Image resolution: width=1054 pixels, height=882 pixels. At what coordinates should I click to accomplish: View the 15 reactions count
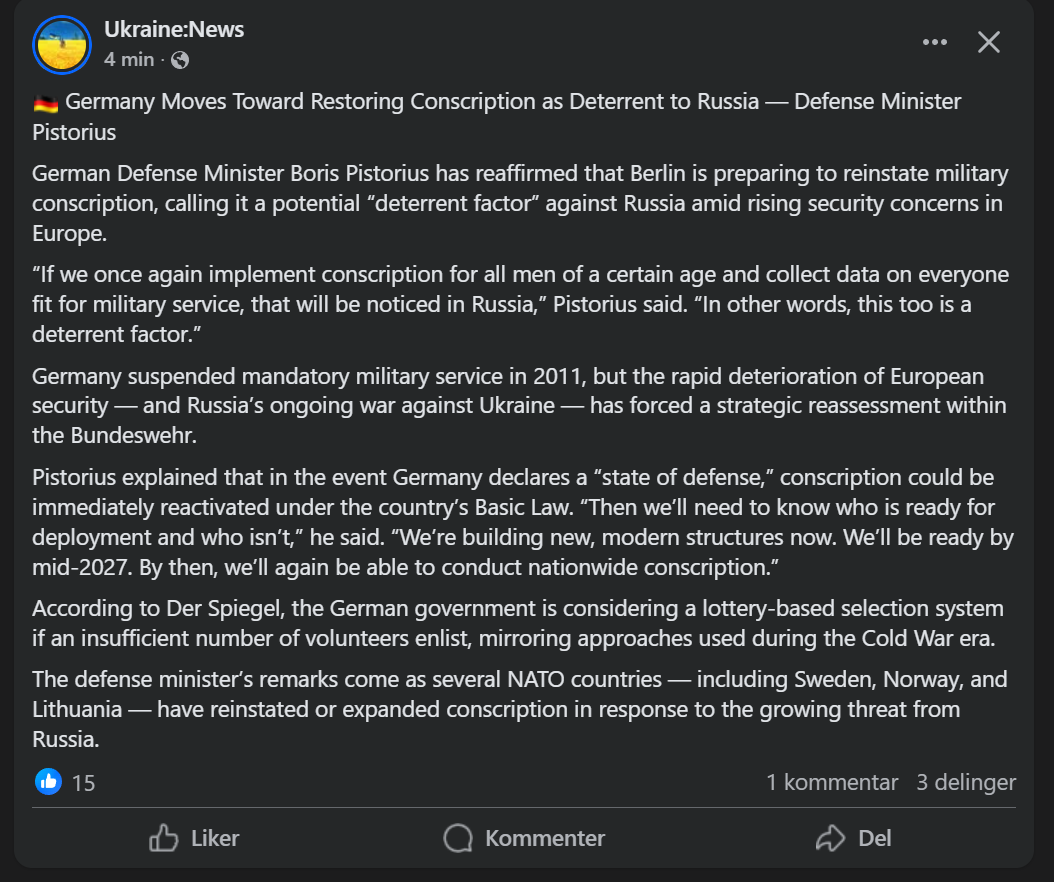[84, 783]
